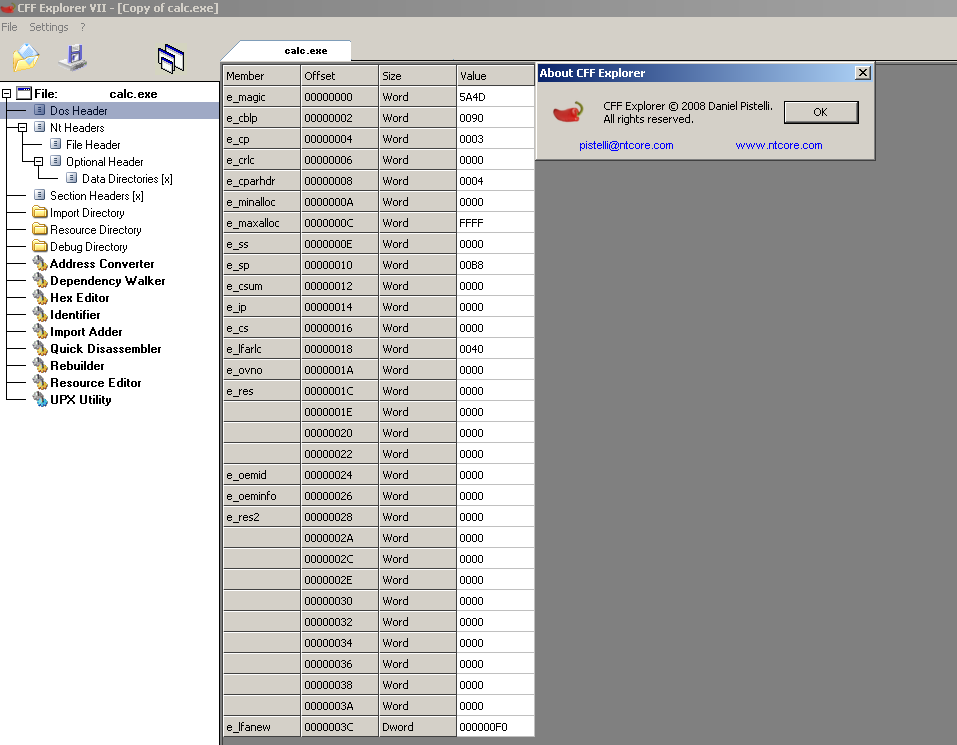Click the Data Directories node icon
The width and height of the screenshot is (957, 745).
[71, 178]
